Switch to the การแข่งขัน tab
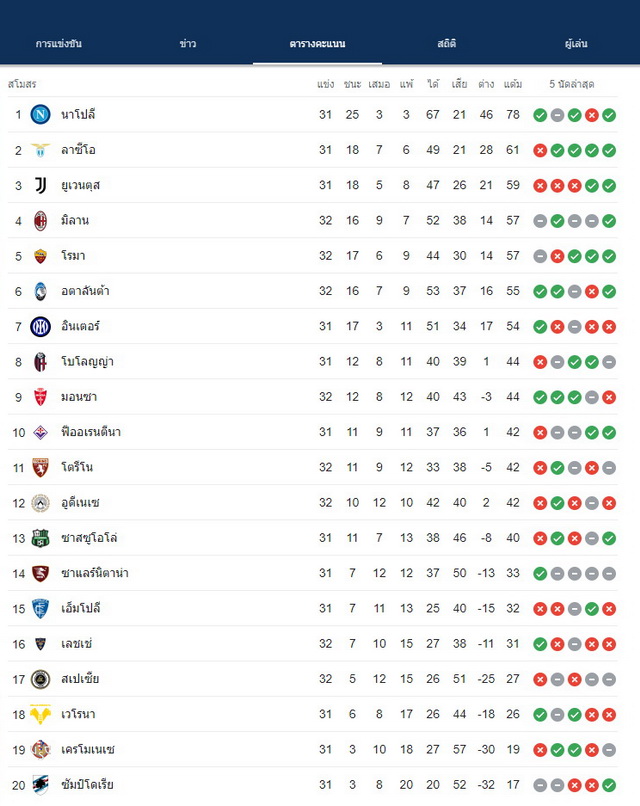Image resolution: width=640 pixels, height=806 pixels. tap(59, 44)
